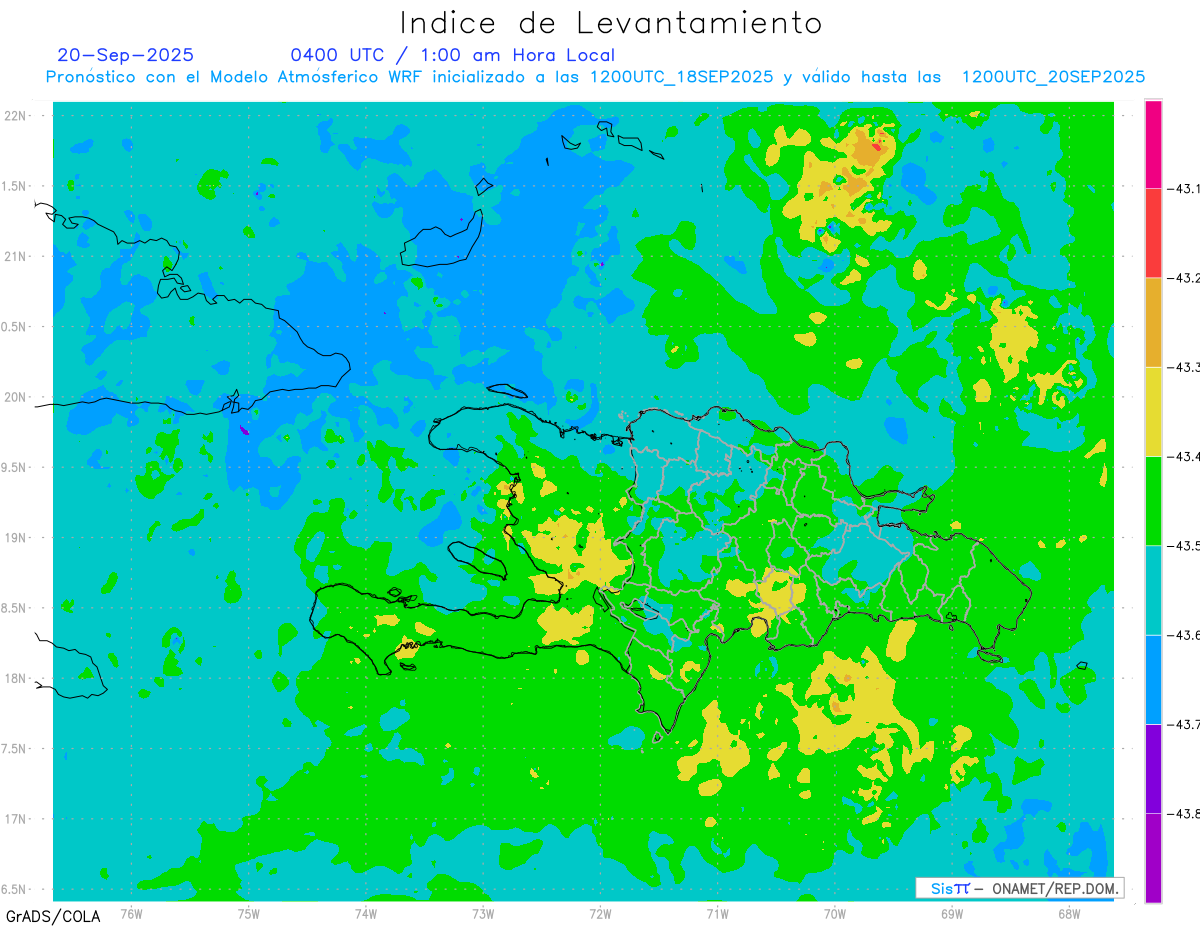
Task: Click the '20N' latitude label
Action: [x=17, y=397]
